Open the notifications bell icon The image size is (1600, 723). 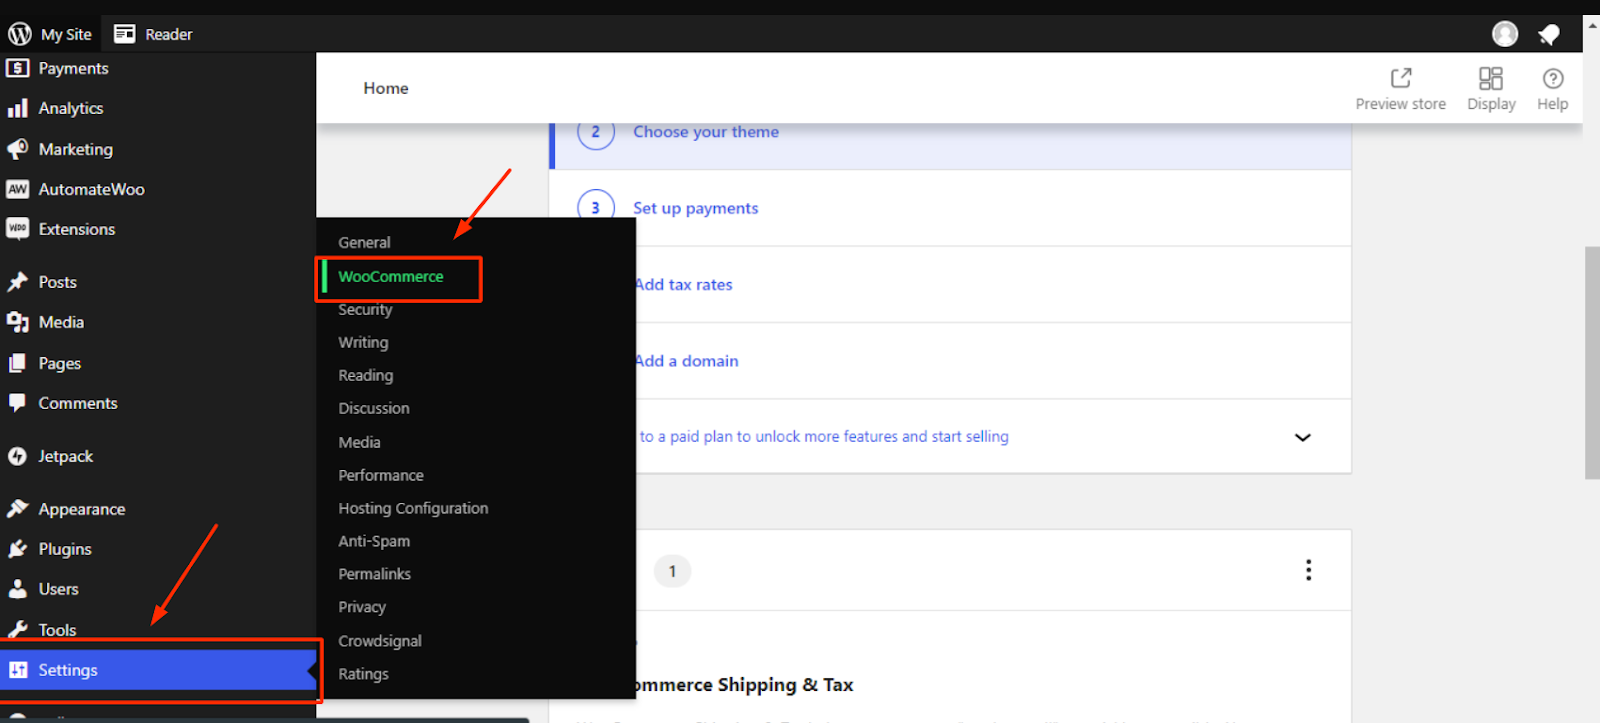pyautogui.click(x=1549, y=35)
